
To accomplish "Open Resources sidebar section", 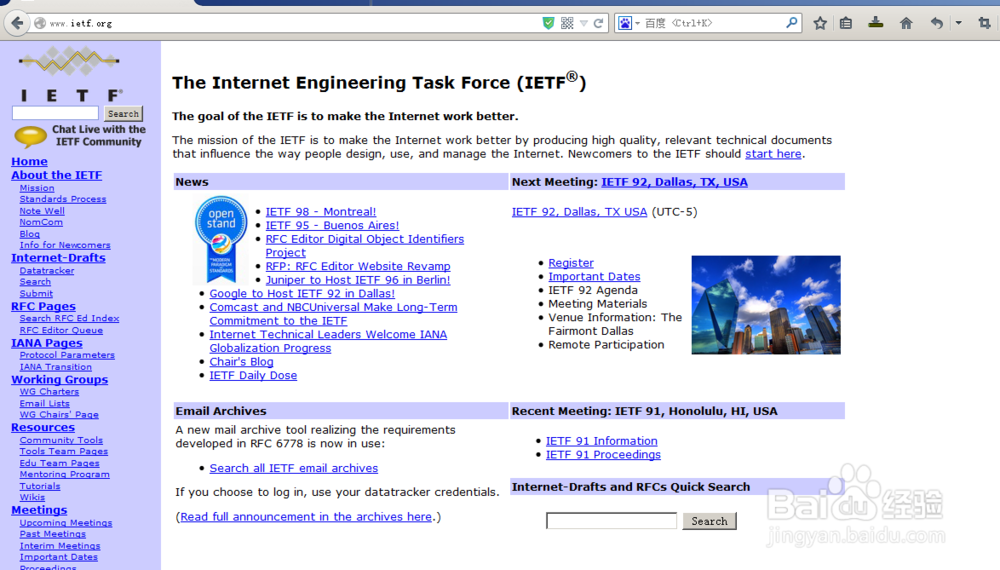I will [x=43, y=427].
